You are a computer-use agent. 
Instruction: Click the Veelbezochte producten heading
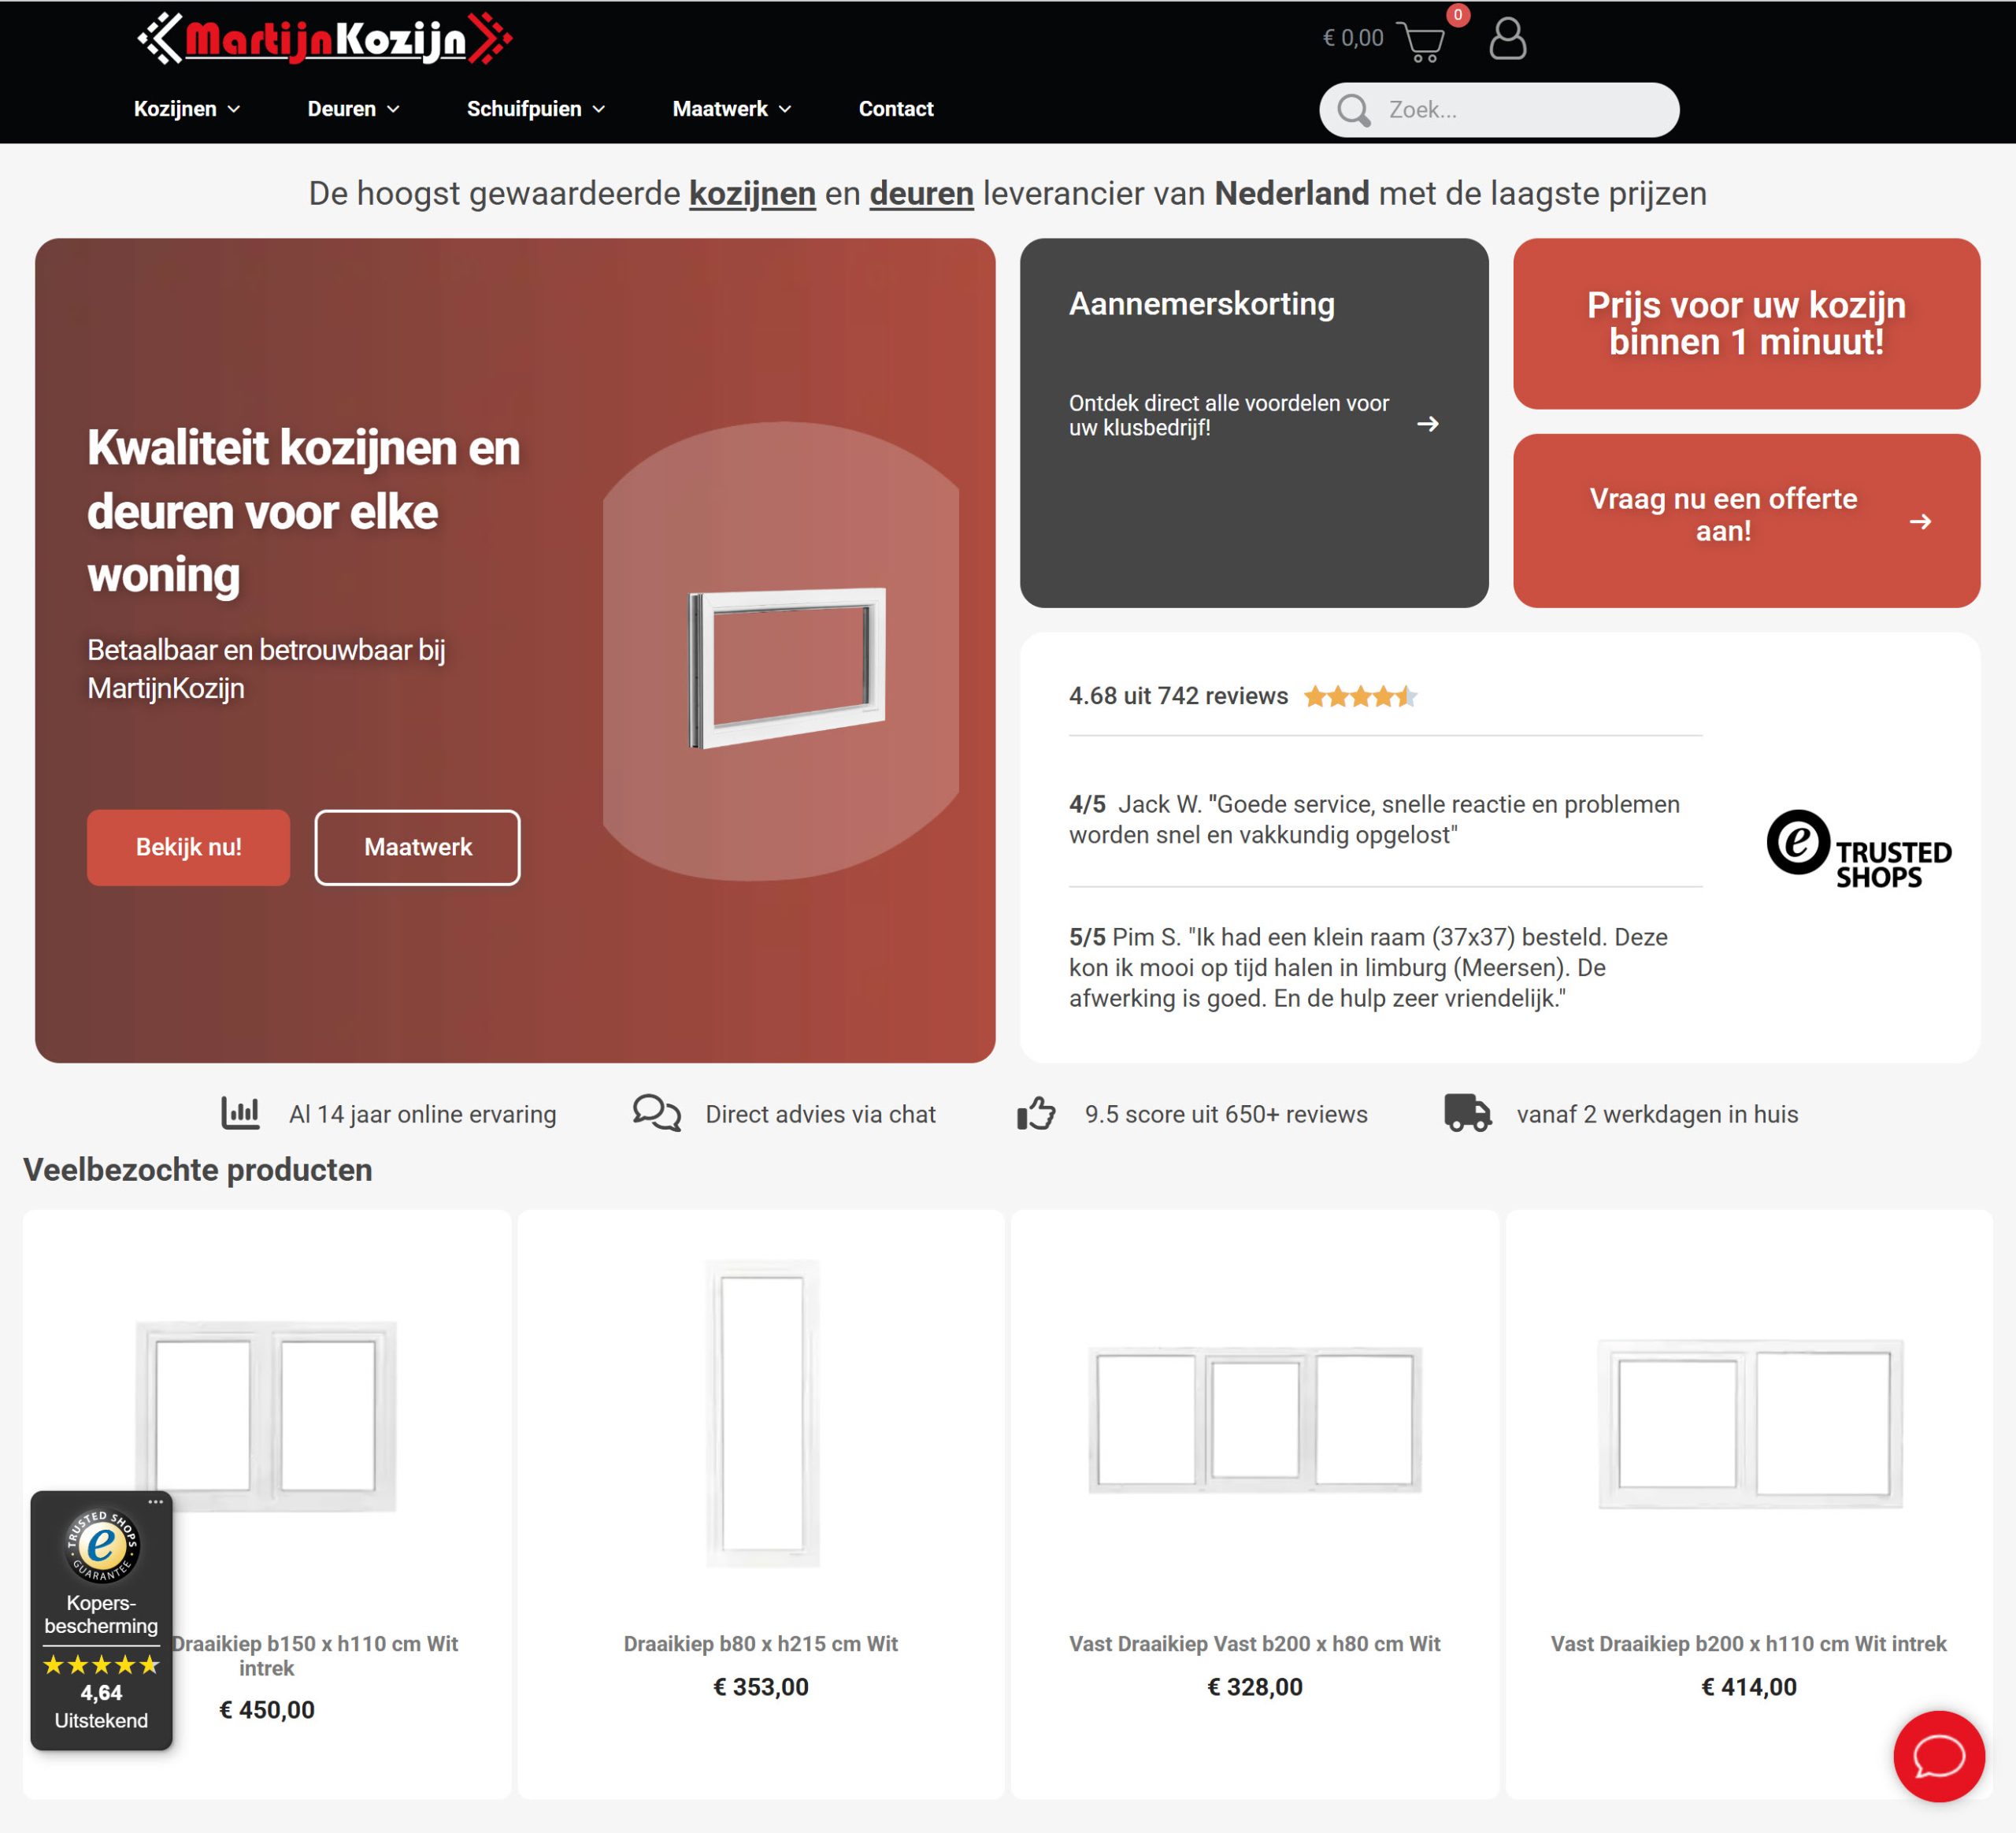click(x=198, y=1170)
